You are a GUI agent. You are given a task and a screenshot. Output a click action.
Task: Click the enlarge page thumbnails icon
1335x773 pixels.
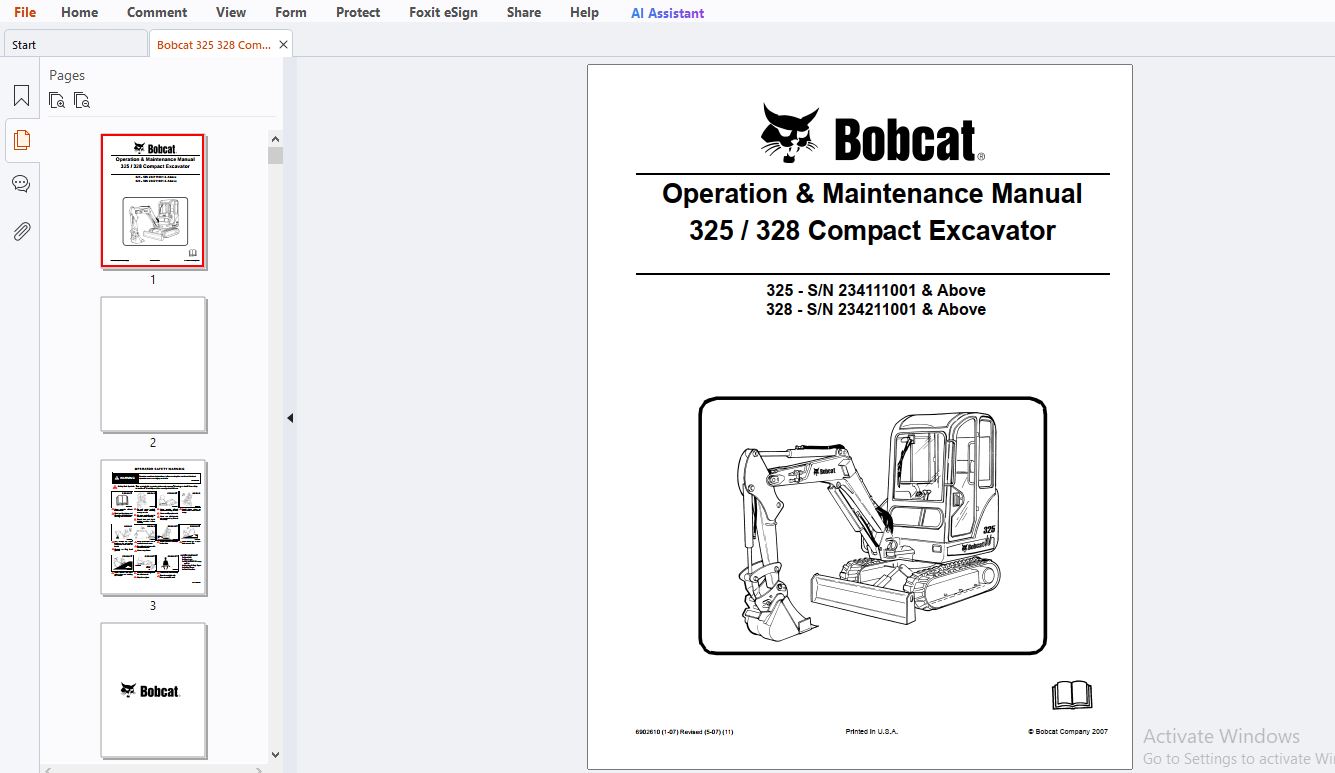[x=57, y=100]
